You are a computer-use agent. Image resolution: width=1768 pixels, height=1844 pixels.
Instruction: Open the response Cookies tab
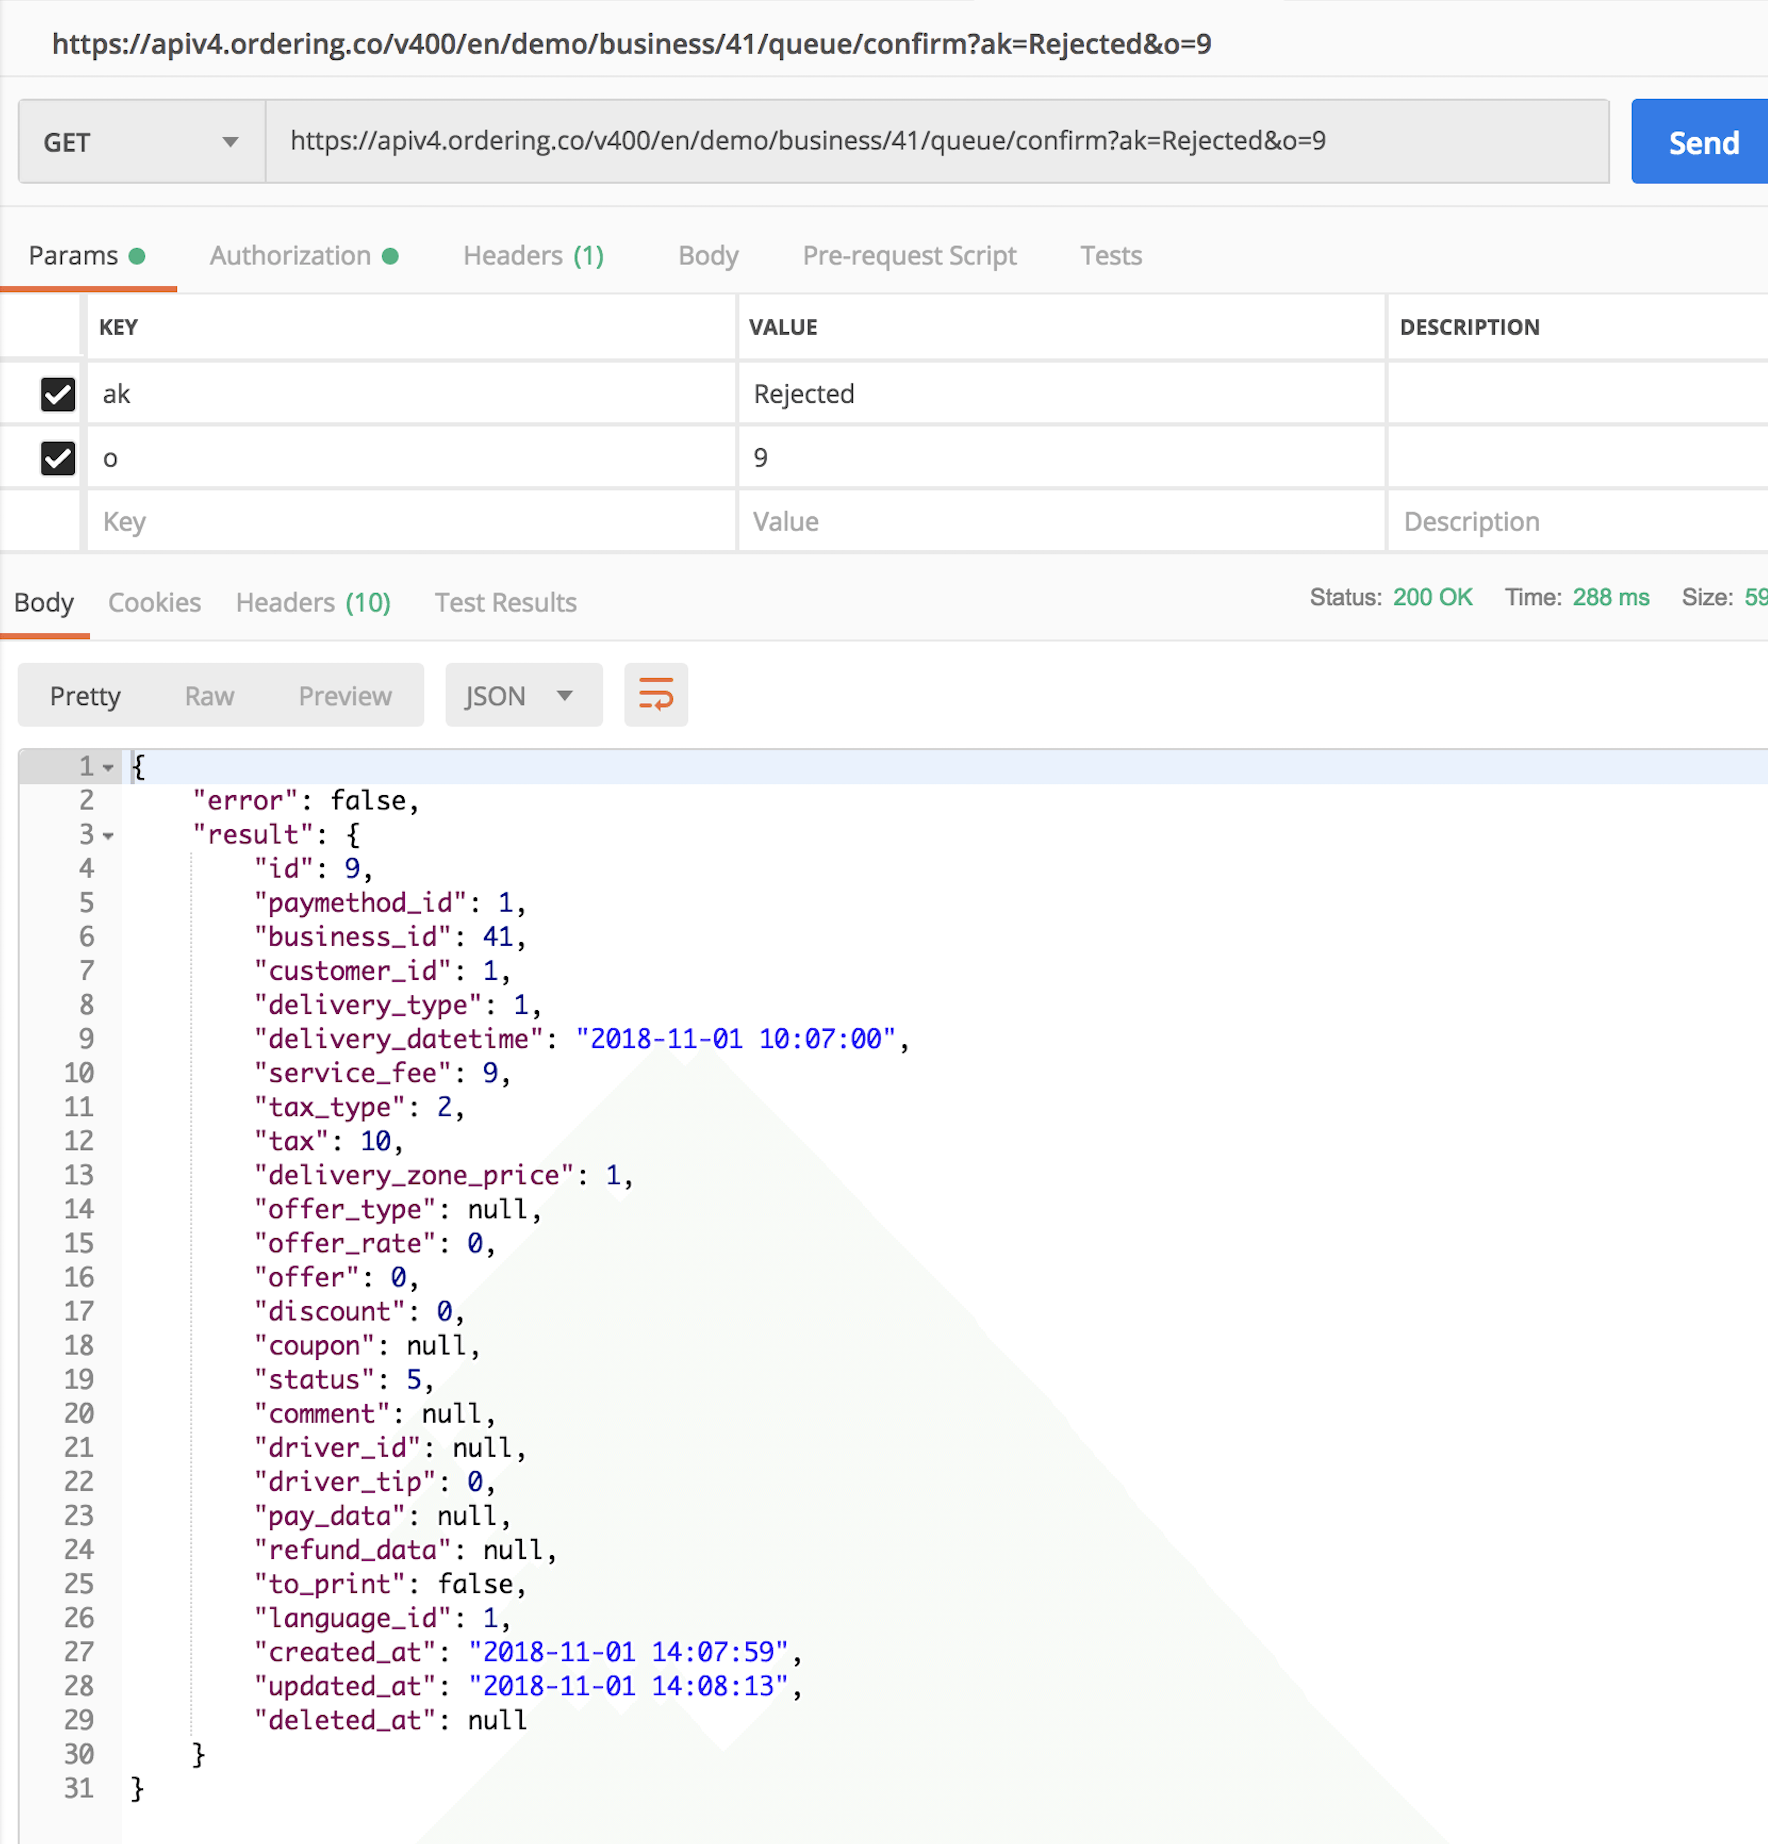pyautogui.click(x=154, y=603)
